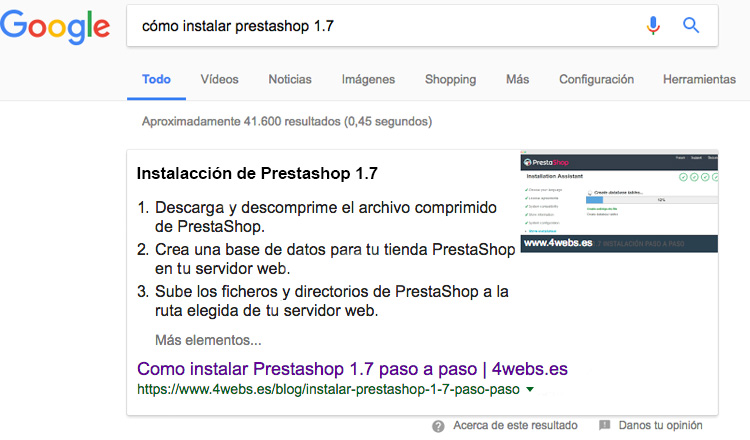750x440 pixels.
Task: Click the Google logo
Action: click(x=55, y=27)
